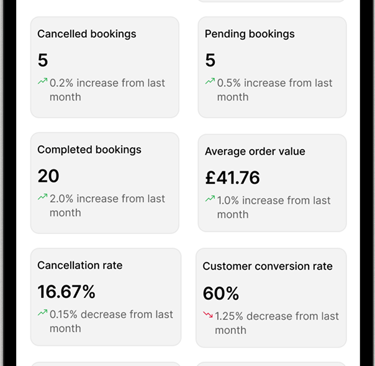This screenshot has height=366, width=375.
Task: Click the '2.0% increase from last month' text
Action: pos(107,206)
